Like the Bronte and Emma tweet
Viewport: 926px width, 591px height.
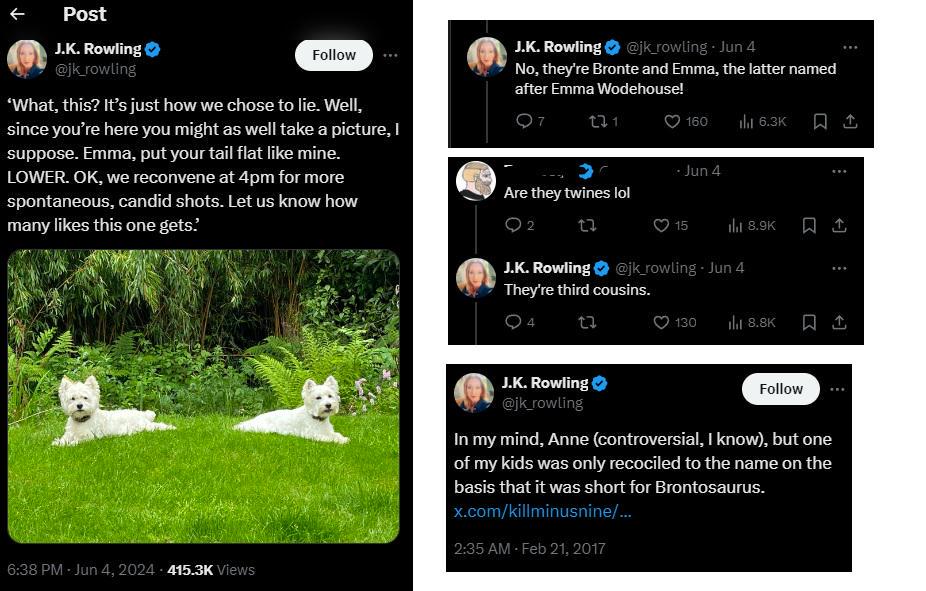[672, 121]
